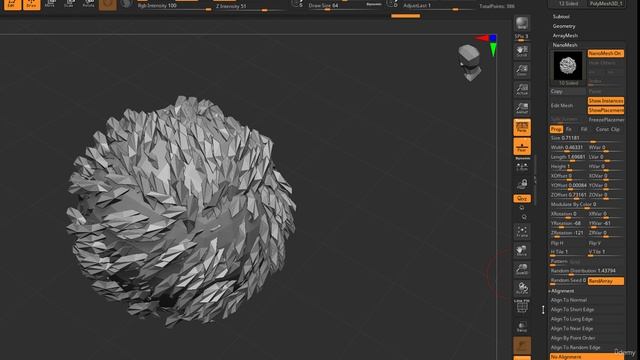Click the Z Intensity slider

click(x=251, y=7)
